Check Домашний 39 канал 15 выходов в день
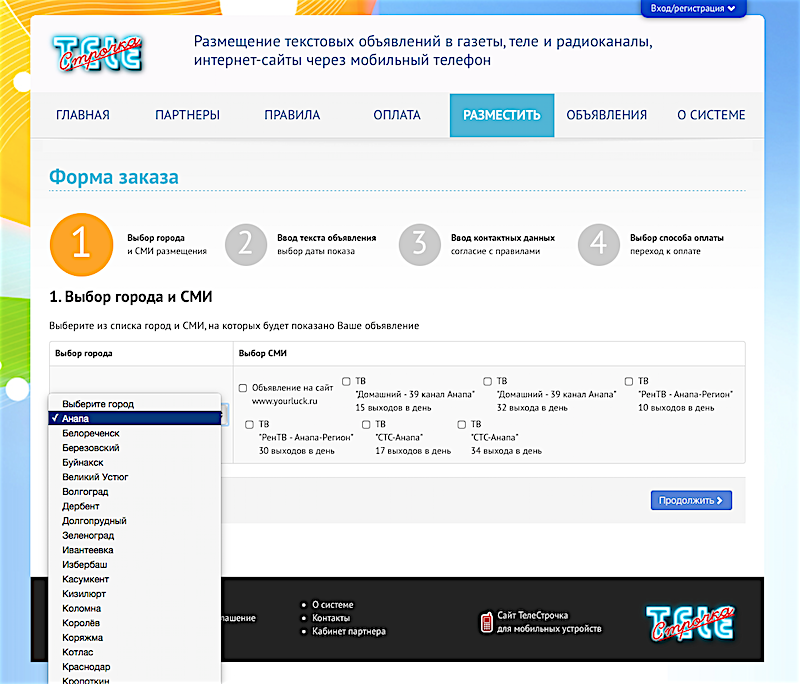 [346, 382]
